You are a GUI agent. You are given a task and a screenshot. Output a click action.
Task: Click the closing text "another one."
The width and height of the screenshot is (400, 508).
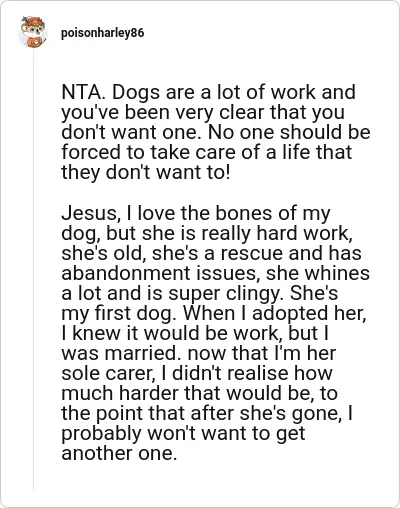point(119,453)
